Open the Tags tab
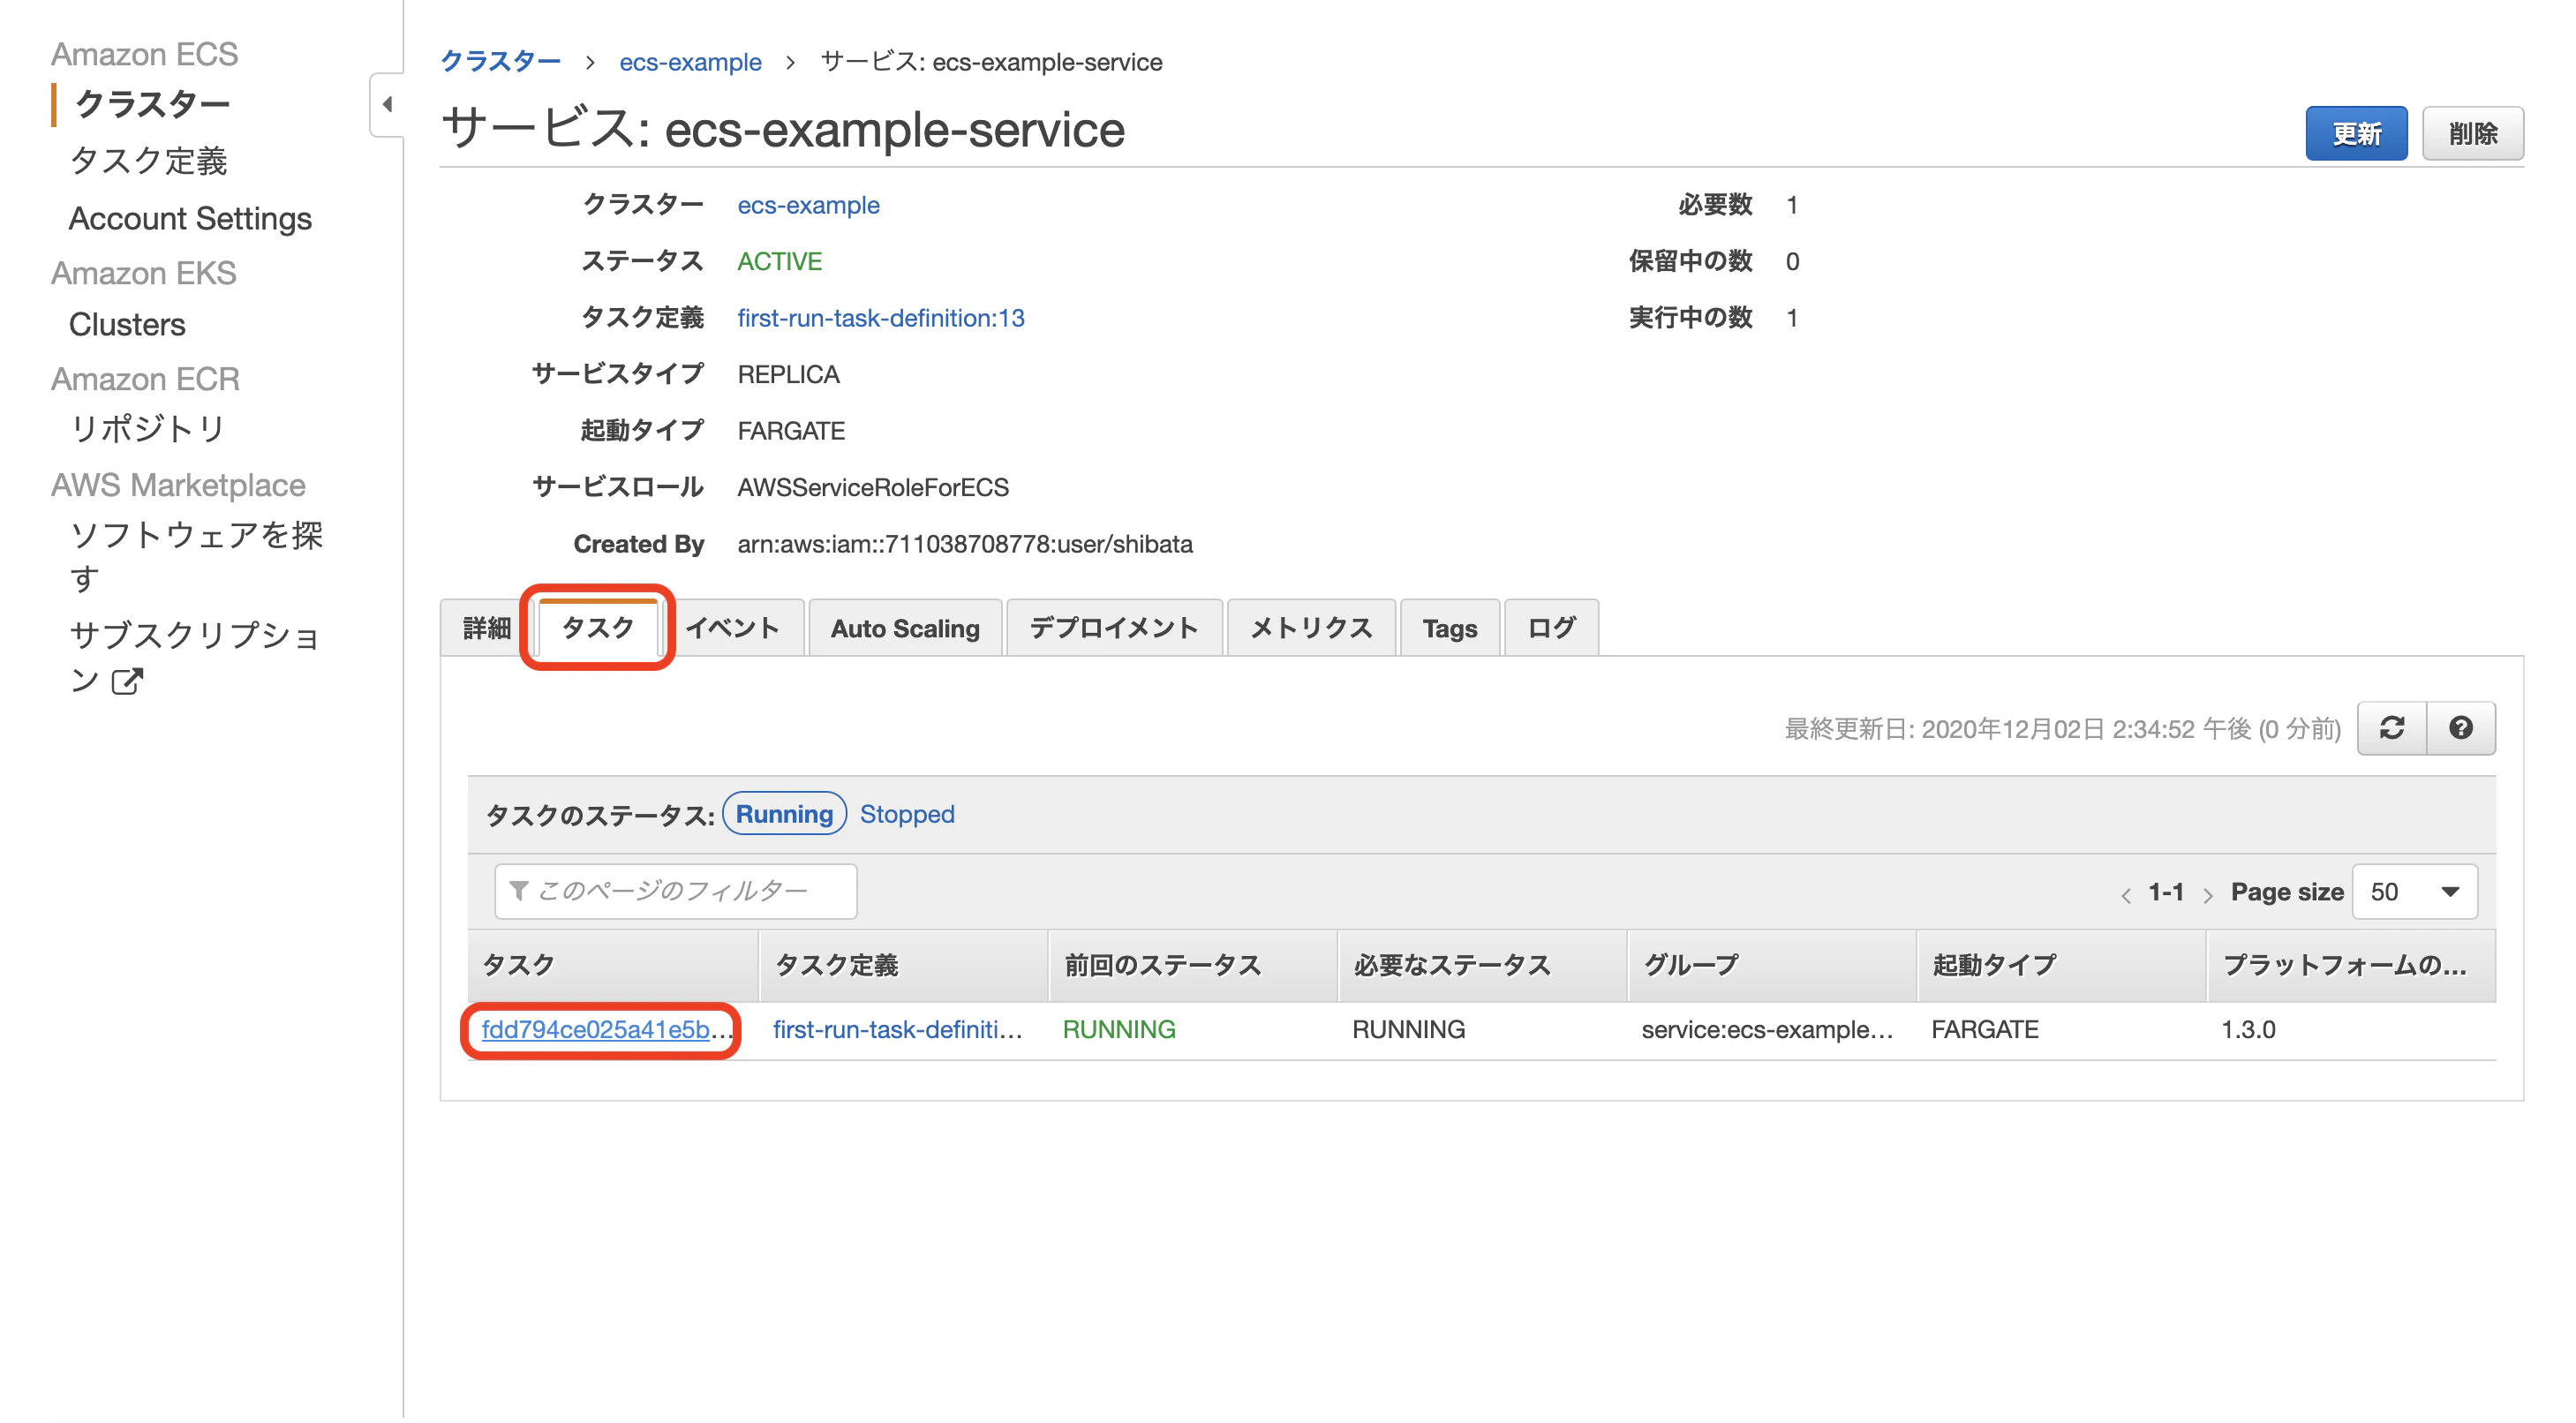 point(1449,628)
